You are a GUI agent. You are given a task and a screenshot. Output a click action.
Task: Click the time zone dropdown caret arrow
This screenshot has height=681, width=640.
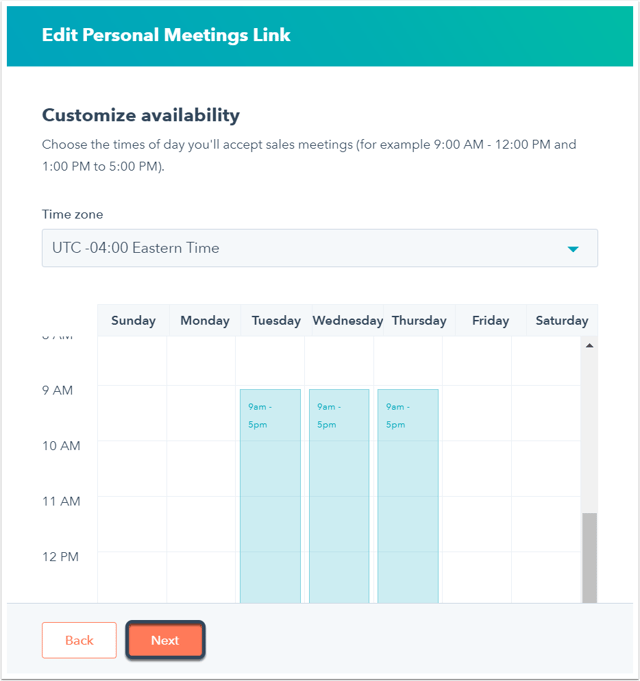click(x=573, y=249)
